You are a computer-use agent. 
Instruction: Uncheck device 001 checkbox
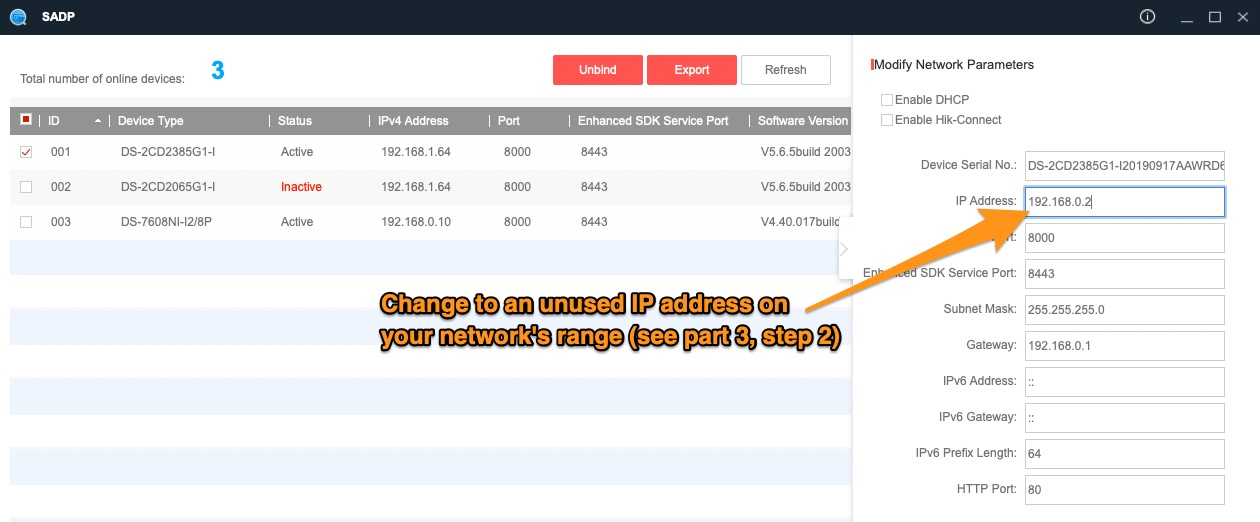[27, 152]
